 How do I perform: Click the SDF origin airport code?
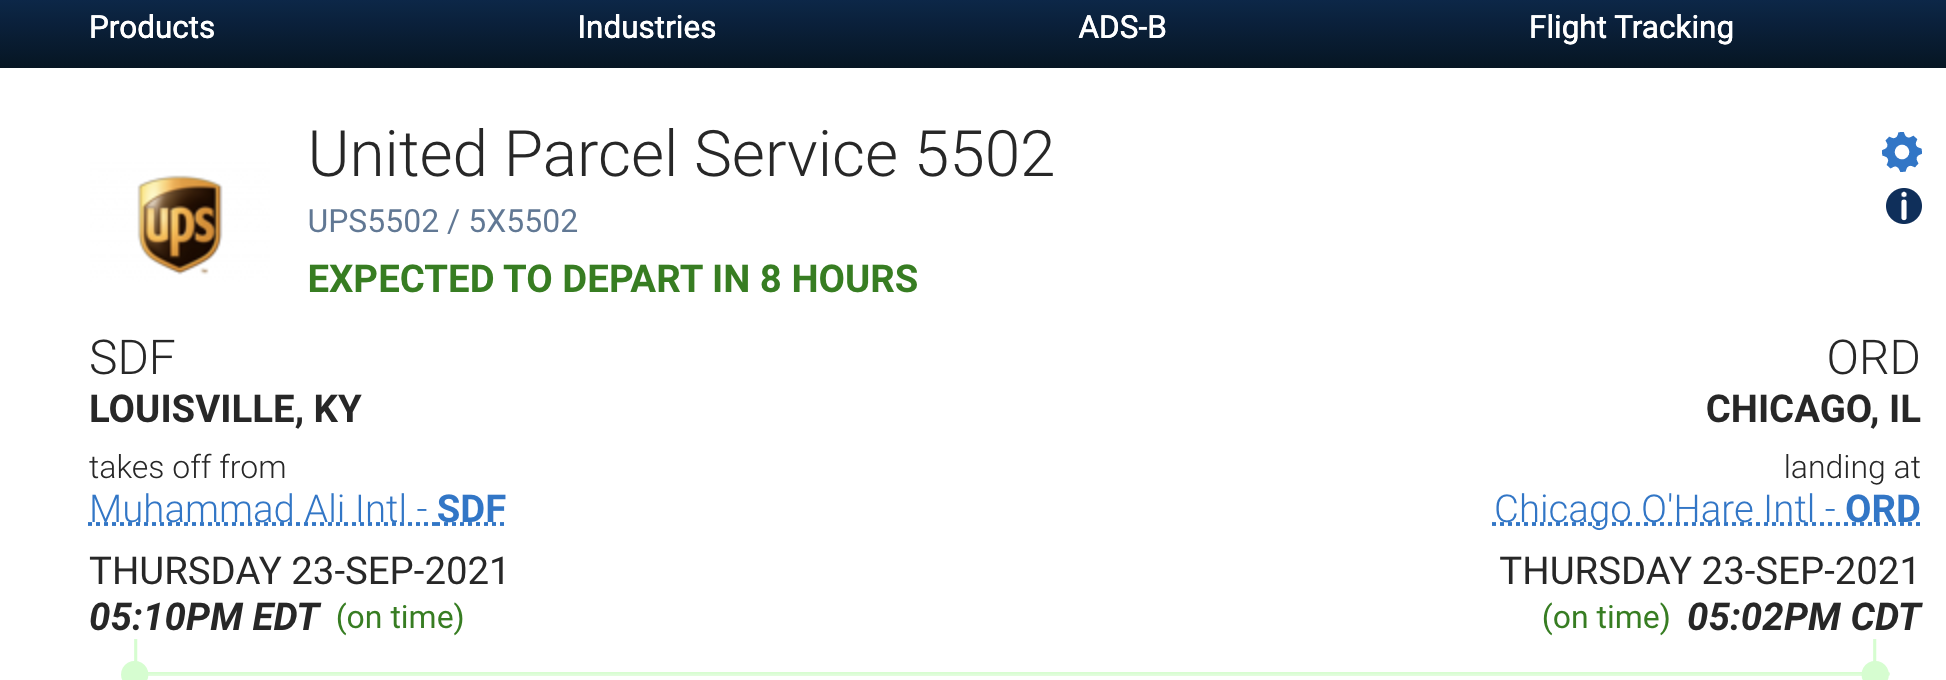click(x=132, y=358)
